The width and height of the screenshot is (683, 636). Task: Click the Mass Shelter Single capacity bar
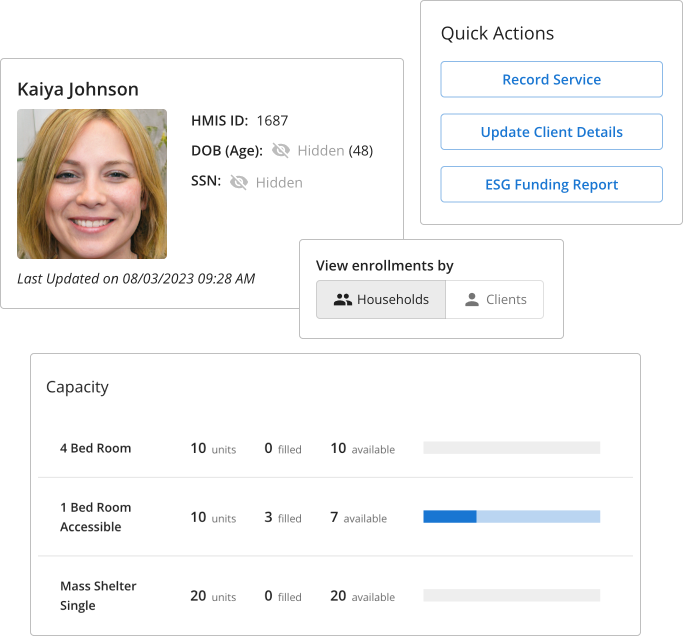pos(511,595)
